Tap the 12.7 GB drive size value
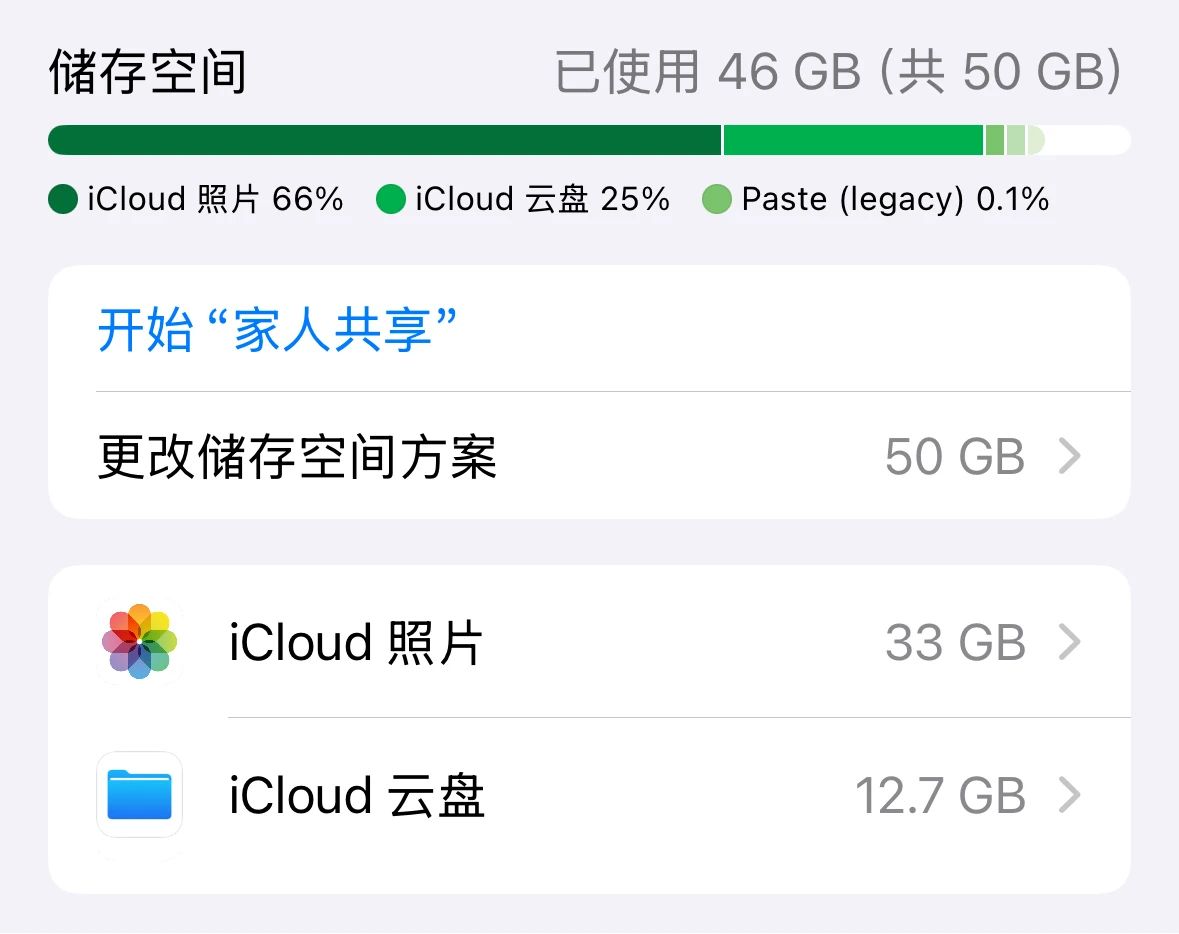1179x934 pixels. coord(940,795)
